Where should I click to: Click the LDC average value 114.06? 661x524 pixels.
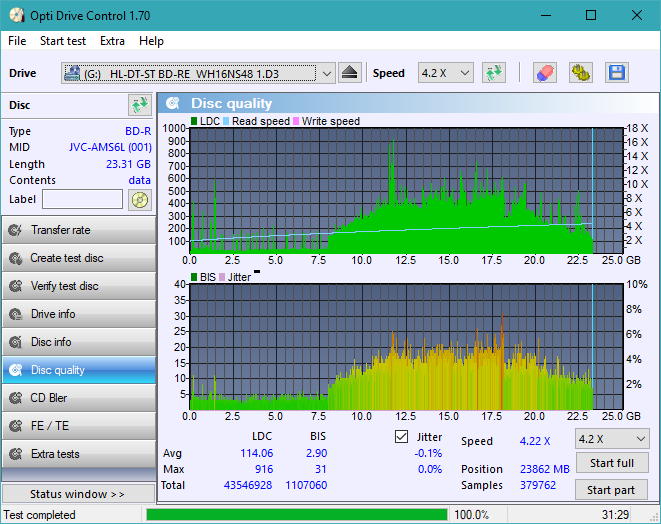(x=257, y=453)
